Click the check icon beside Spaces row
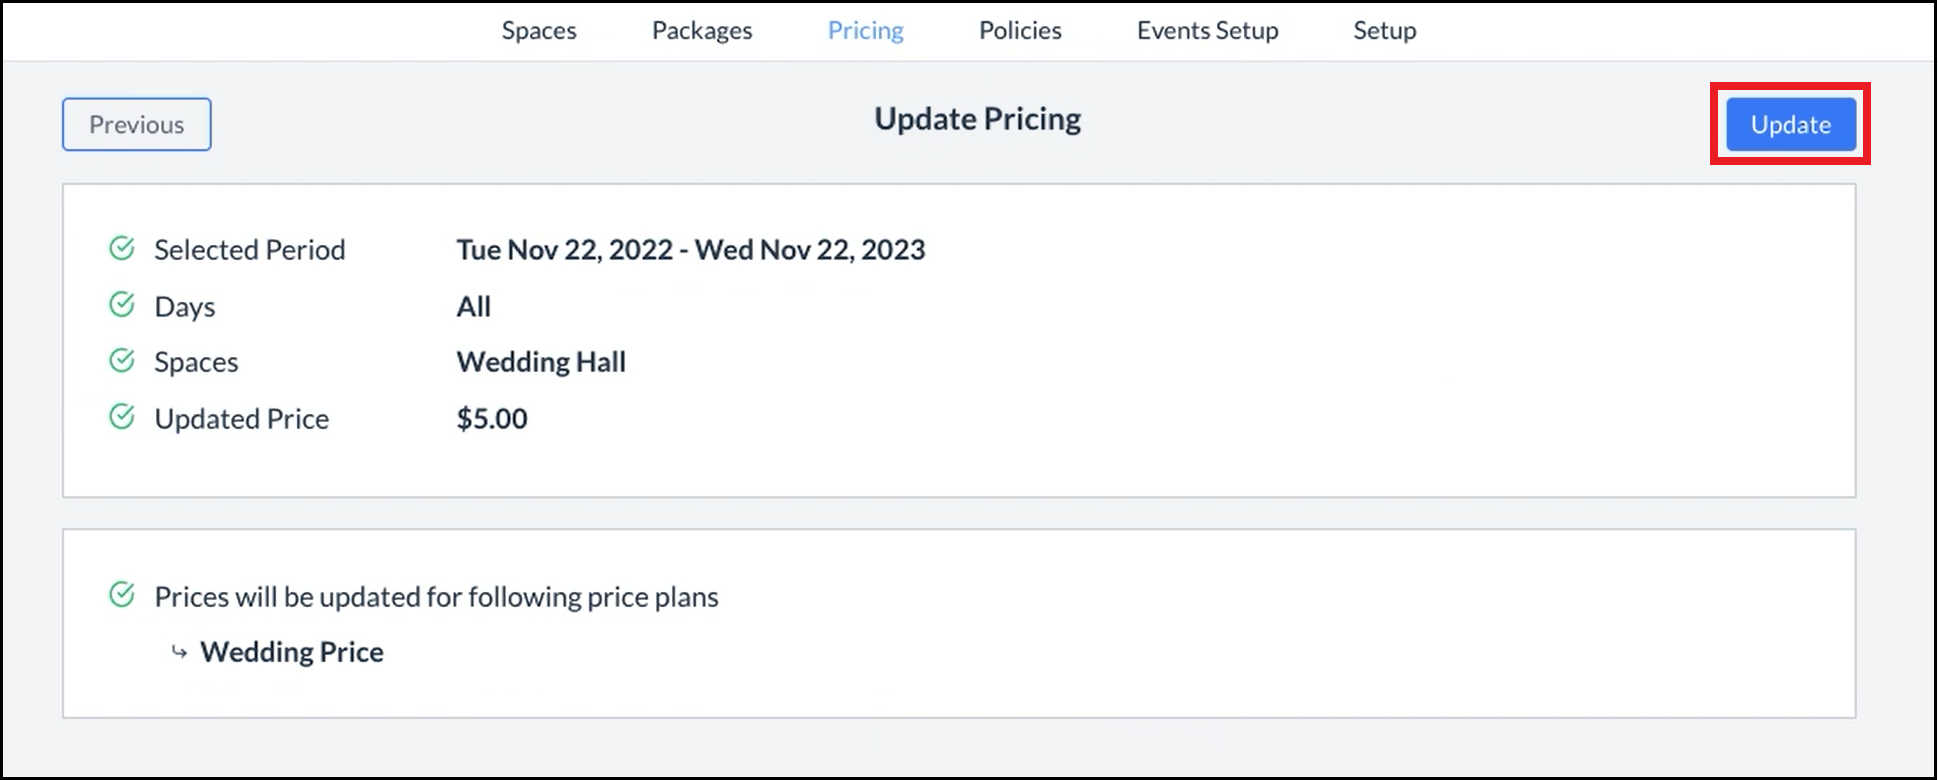1938x780 pixels. tap(122, 360)
